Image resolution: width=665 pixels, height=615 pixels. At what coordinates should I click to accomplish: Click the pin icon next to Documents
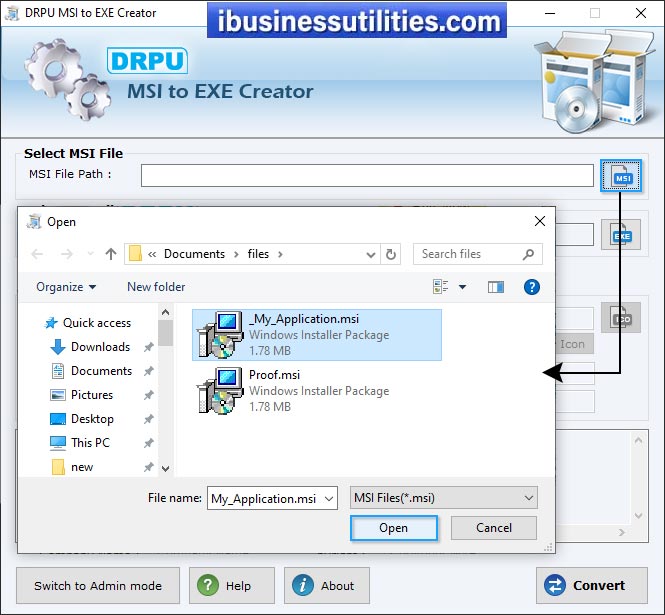click(148, 371)
